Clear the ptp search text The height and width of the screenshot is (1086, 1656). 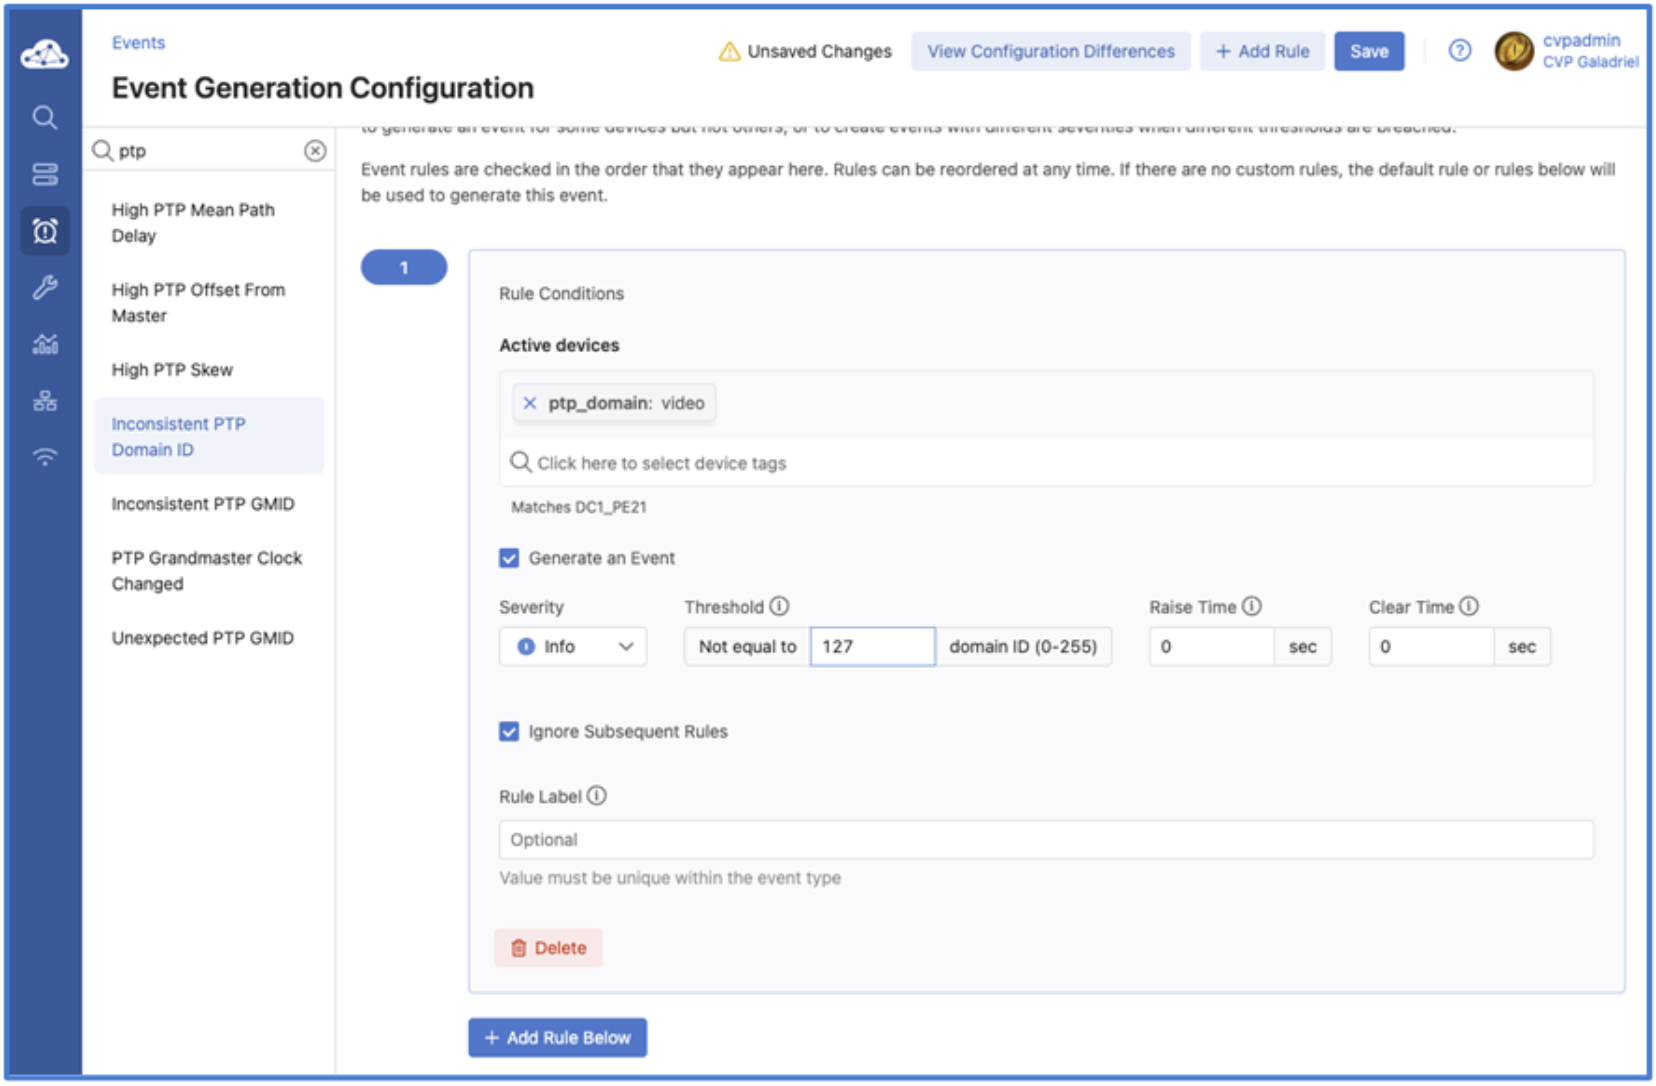[x=315, y=151]
